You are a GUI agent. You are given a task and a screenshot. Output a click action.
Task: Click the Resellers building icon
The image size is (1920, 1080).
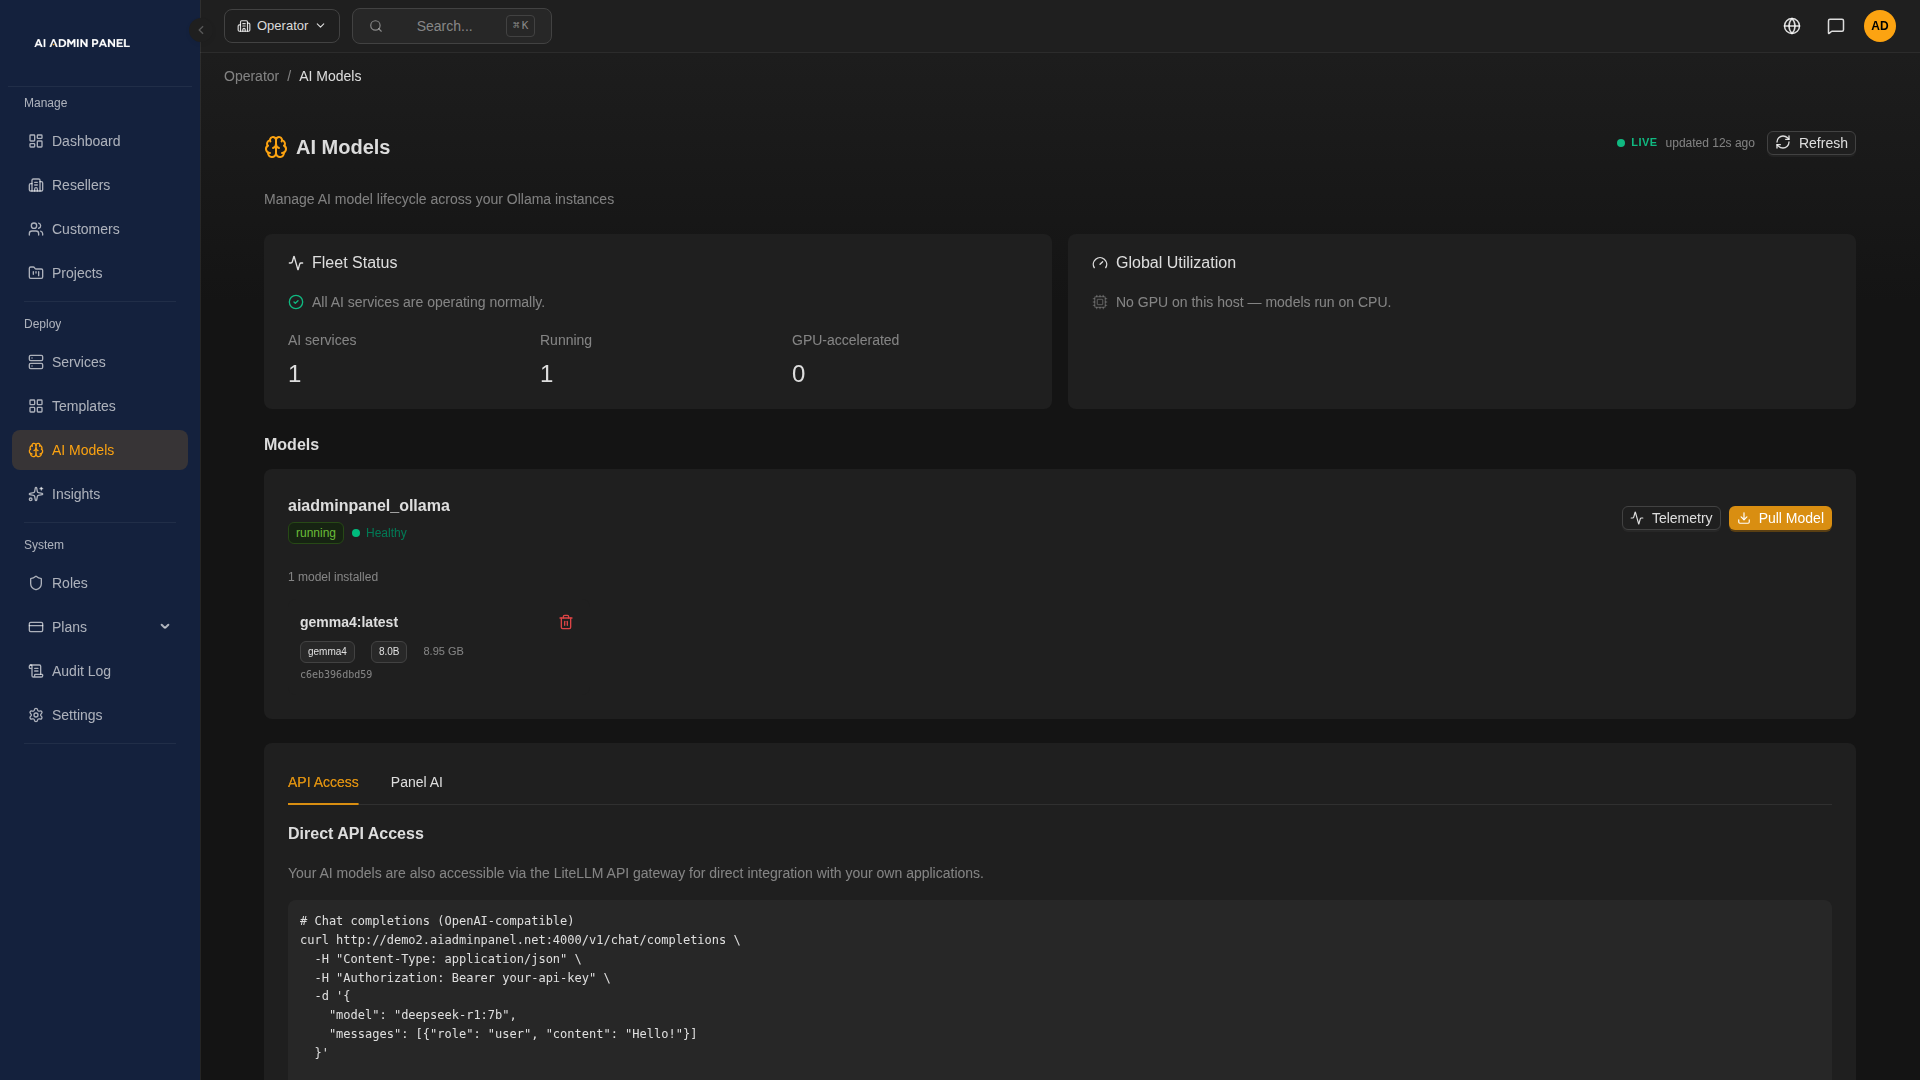[36, 185]
